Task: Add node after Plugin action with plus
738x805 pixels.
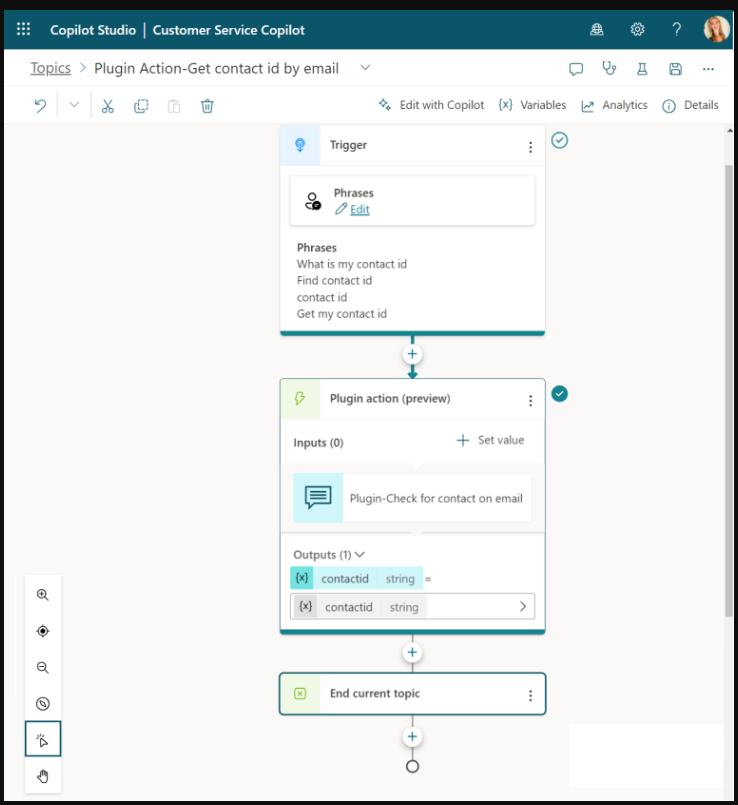Action: (412, 652)
